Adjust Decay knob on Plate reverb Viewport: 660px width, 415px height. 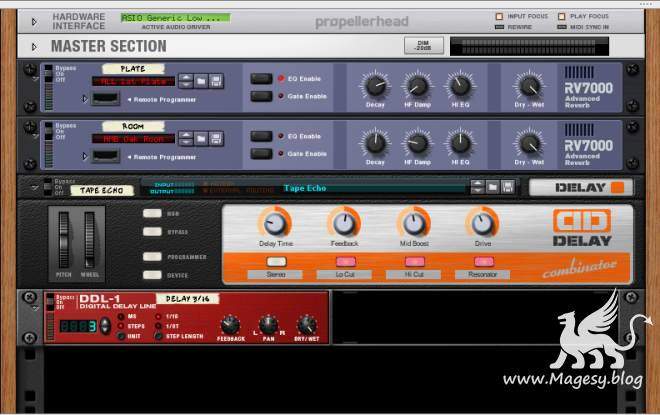point(375,86)
